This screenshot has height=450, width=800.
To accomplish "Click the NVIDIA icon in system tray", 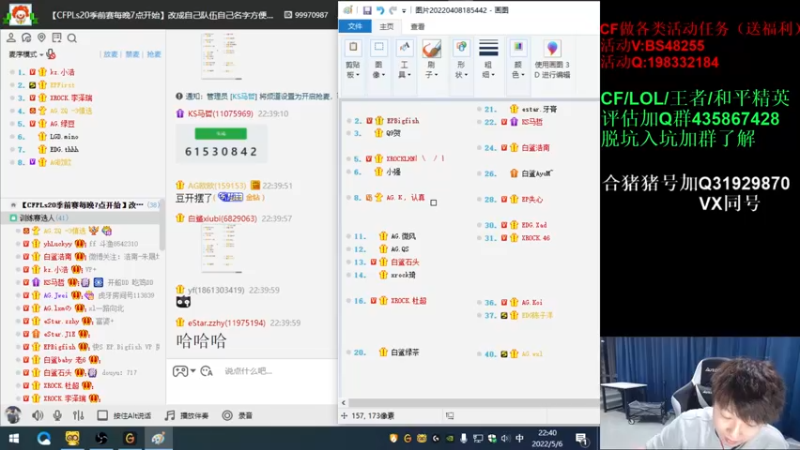I will pos(449,438).
